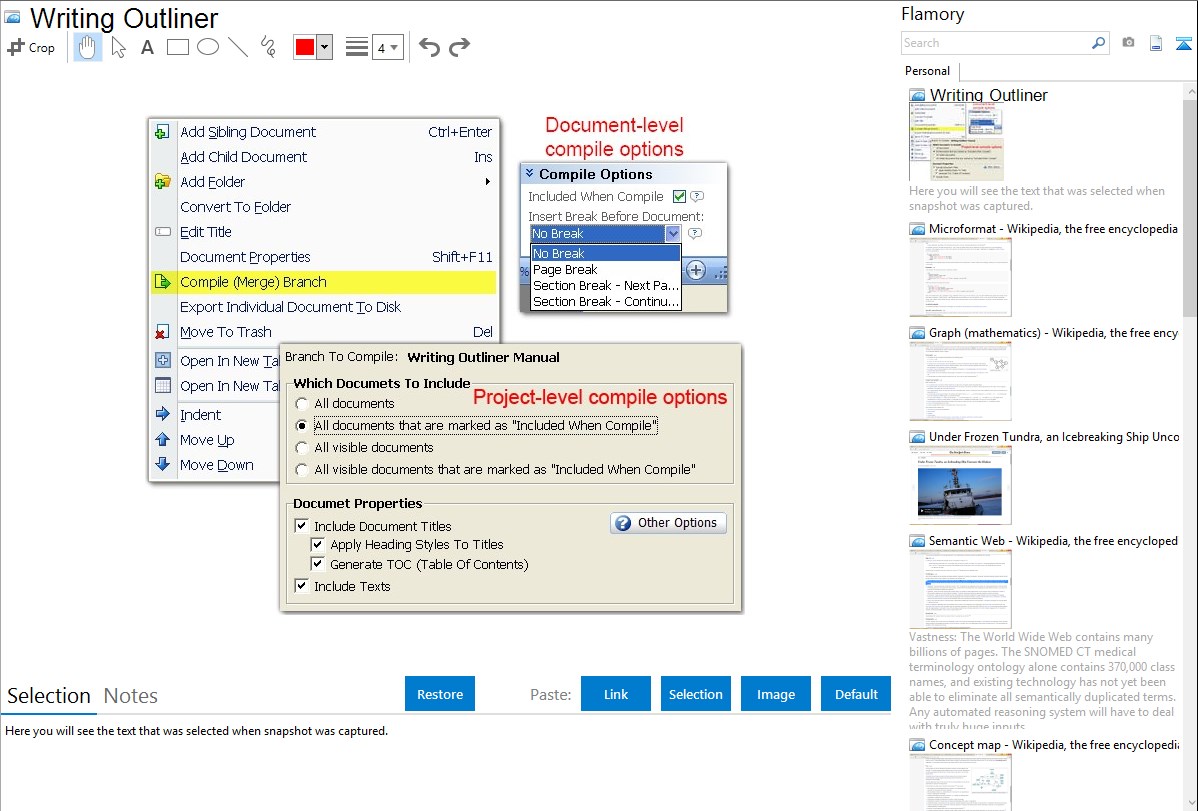Click the Semantic Web snapshot title icon

(917, 541)
